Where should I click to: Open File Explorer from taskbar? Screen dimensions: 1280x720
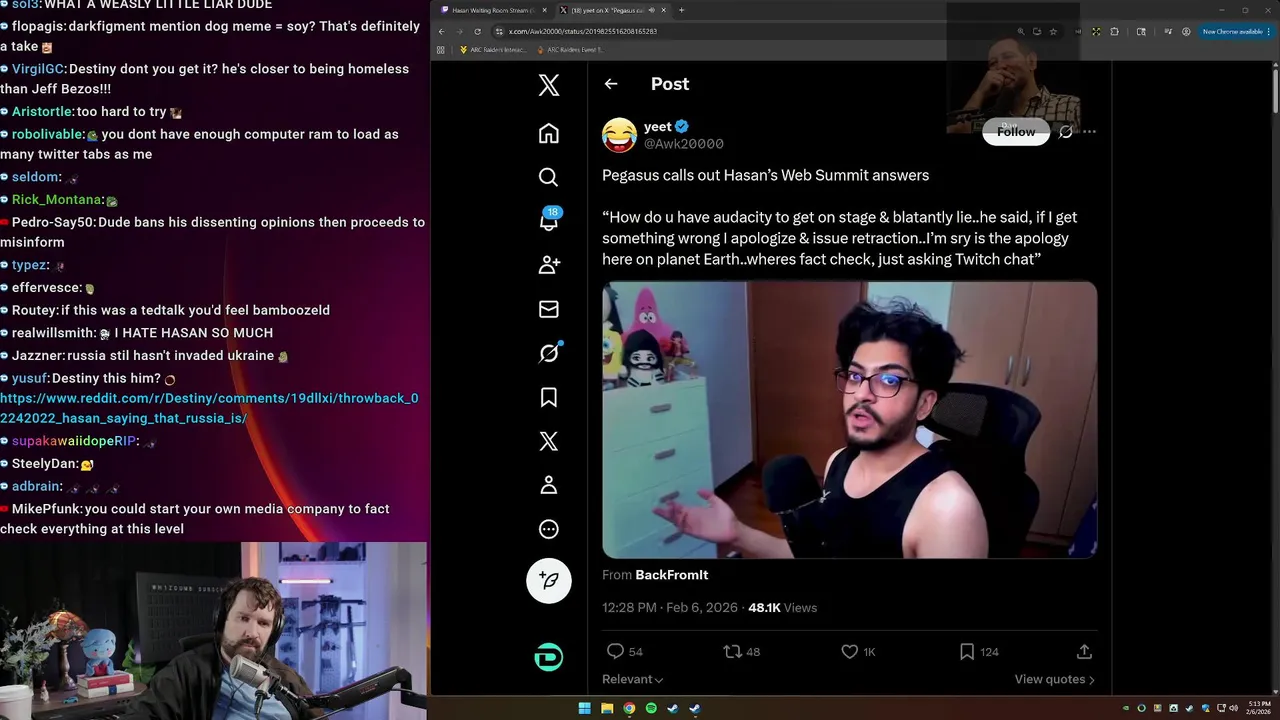pyautogui.click(x=607, y=708)
